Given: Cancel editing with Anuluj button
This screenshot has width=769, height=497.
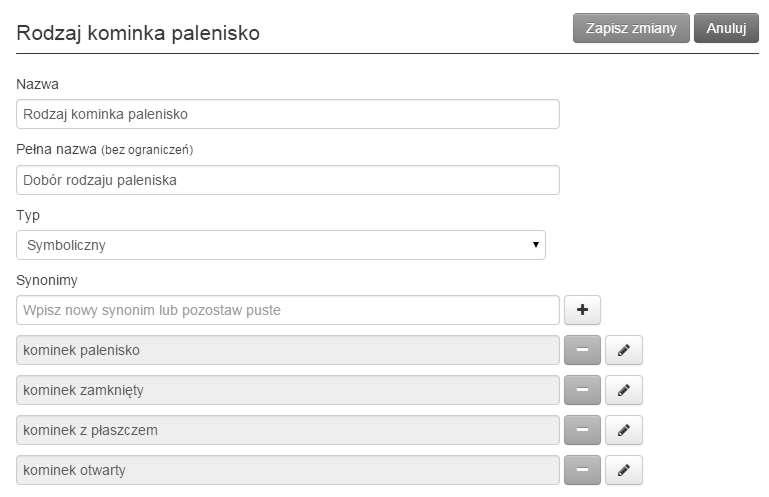Looking at the screenshot, I should point(726,28).
